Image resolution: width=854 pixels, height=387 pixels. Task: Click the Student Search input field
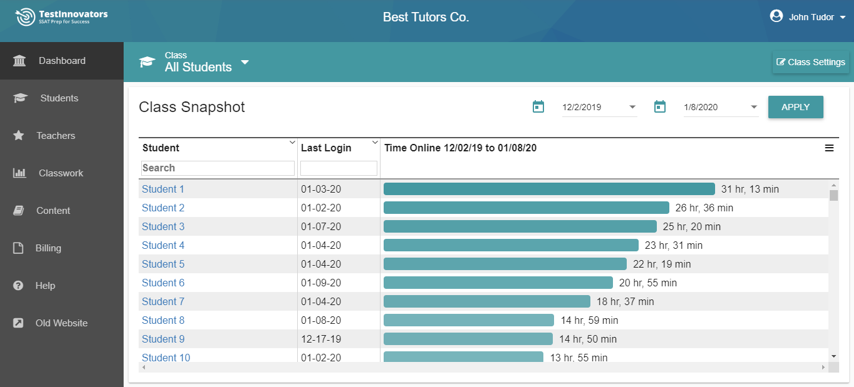point(218,168)
